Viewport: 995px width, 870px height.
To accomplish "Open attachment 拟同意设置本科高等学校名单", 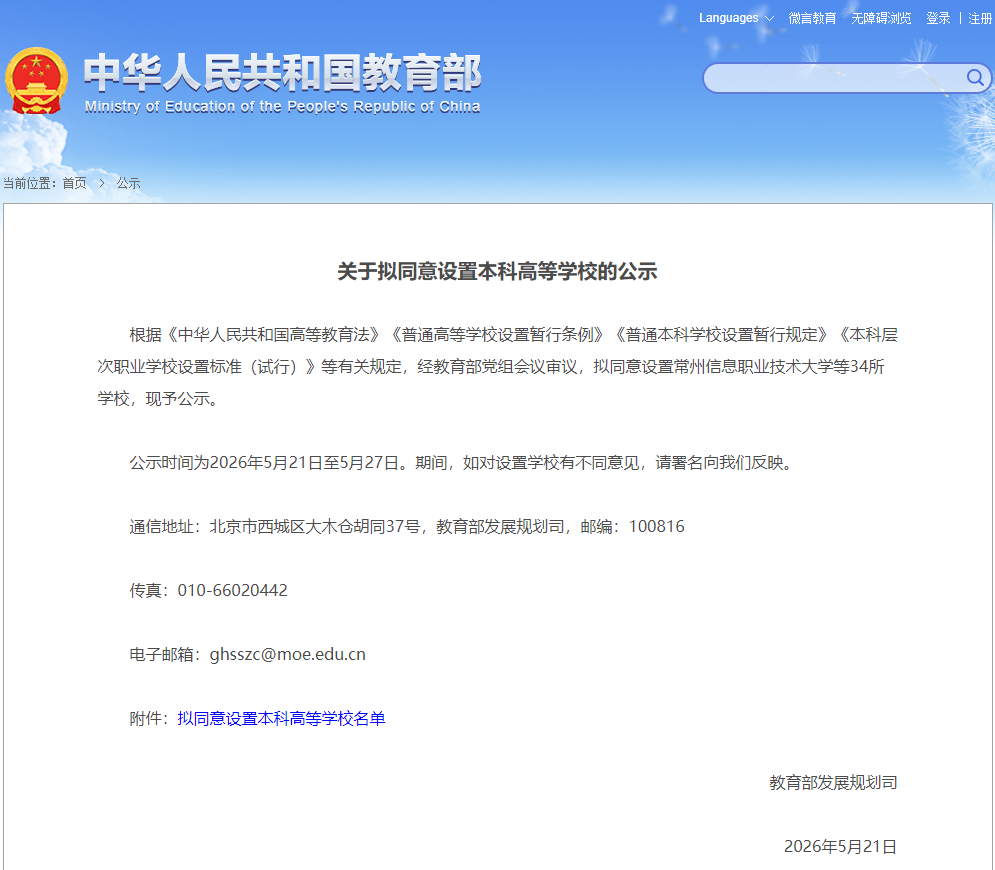I will (281, 718).
